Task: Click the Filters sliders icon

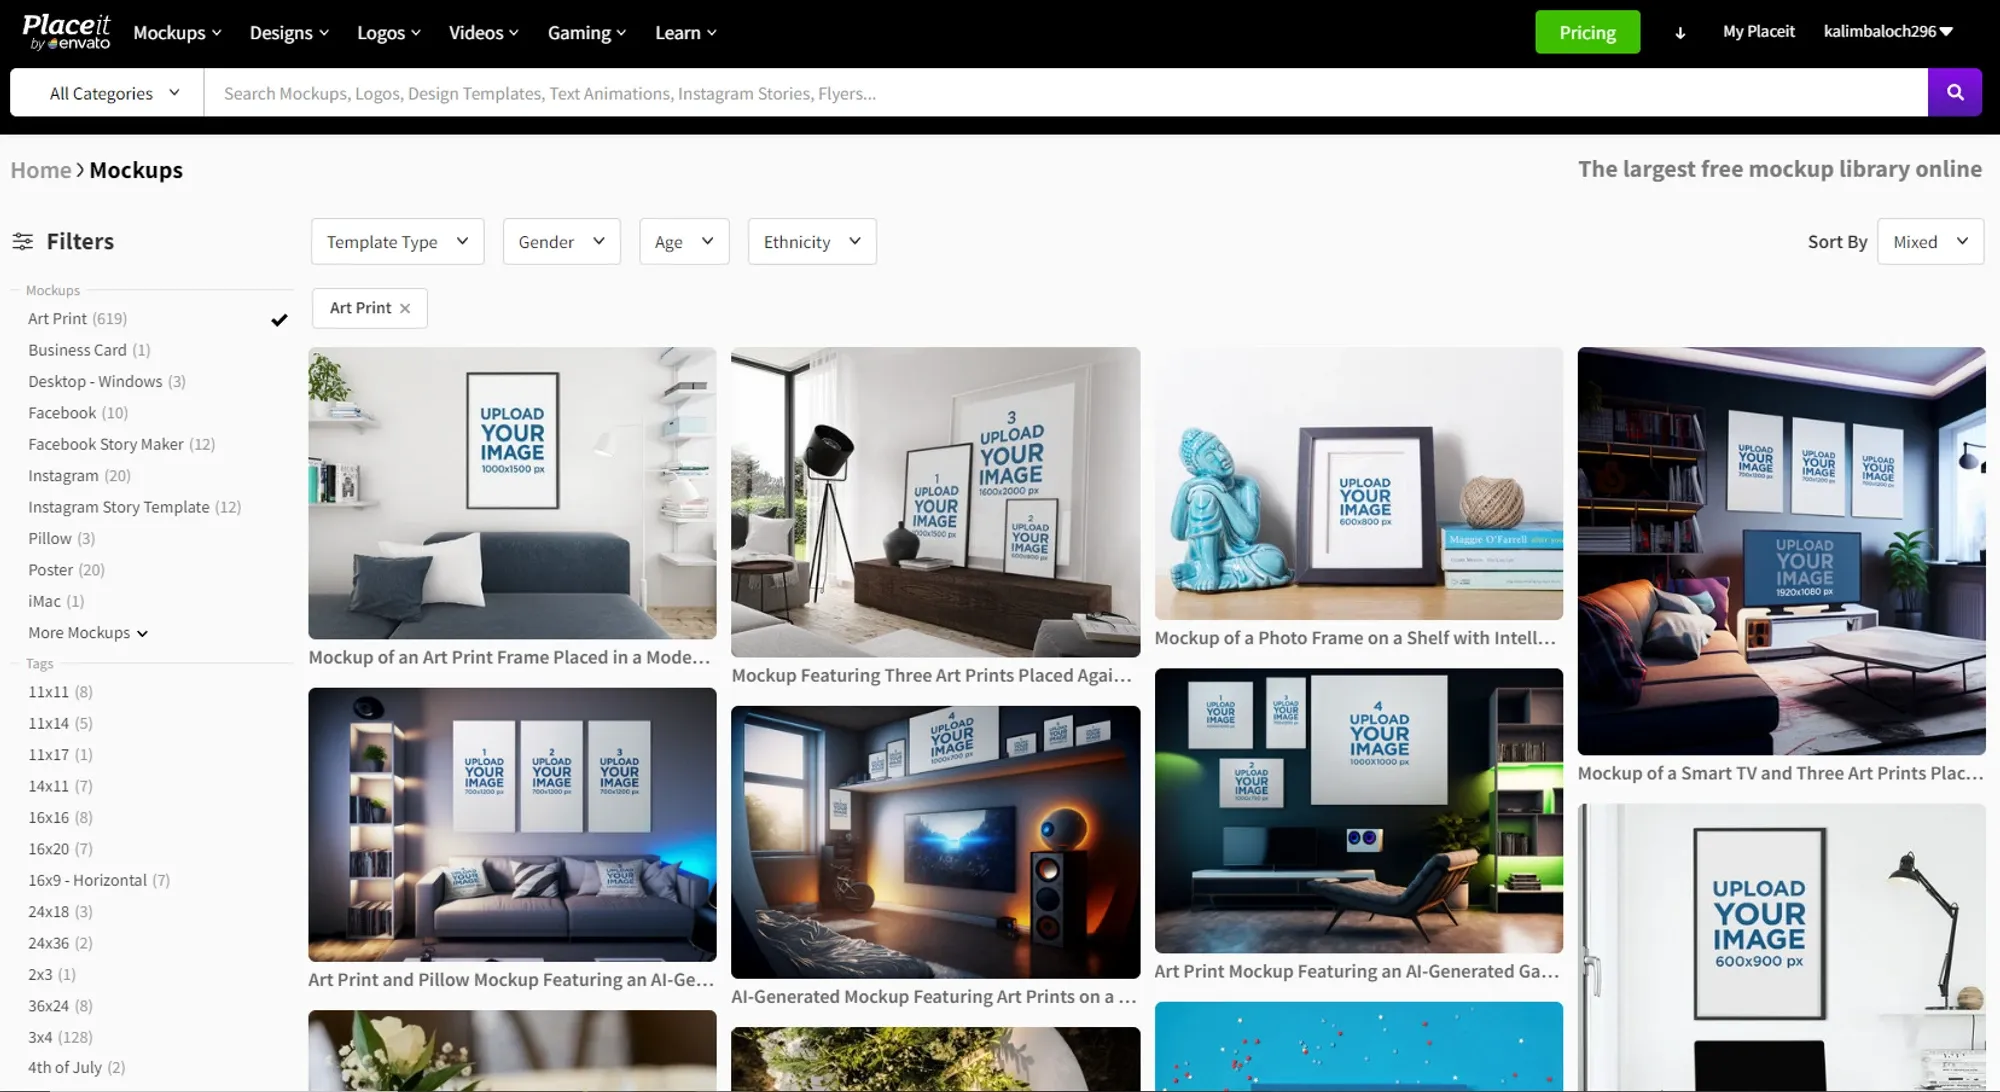Action: pyautogui.click(x=22, y=241)
